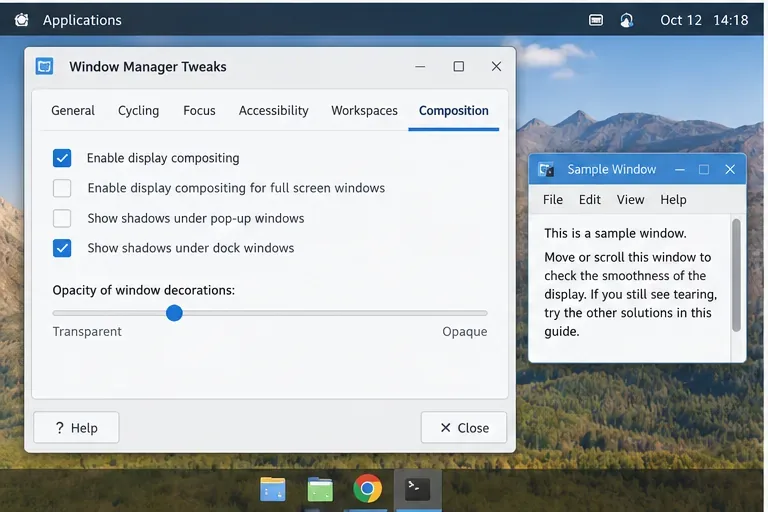768x512 pixels.
Task: Open the Applications menu in top panel
Action: pos(82,20)
